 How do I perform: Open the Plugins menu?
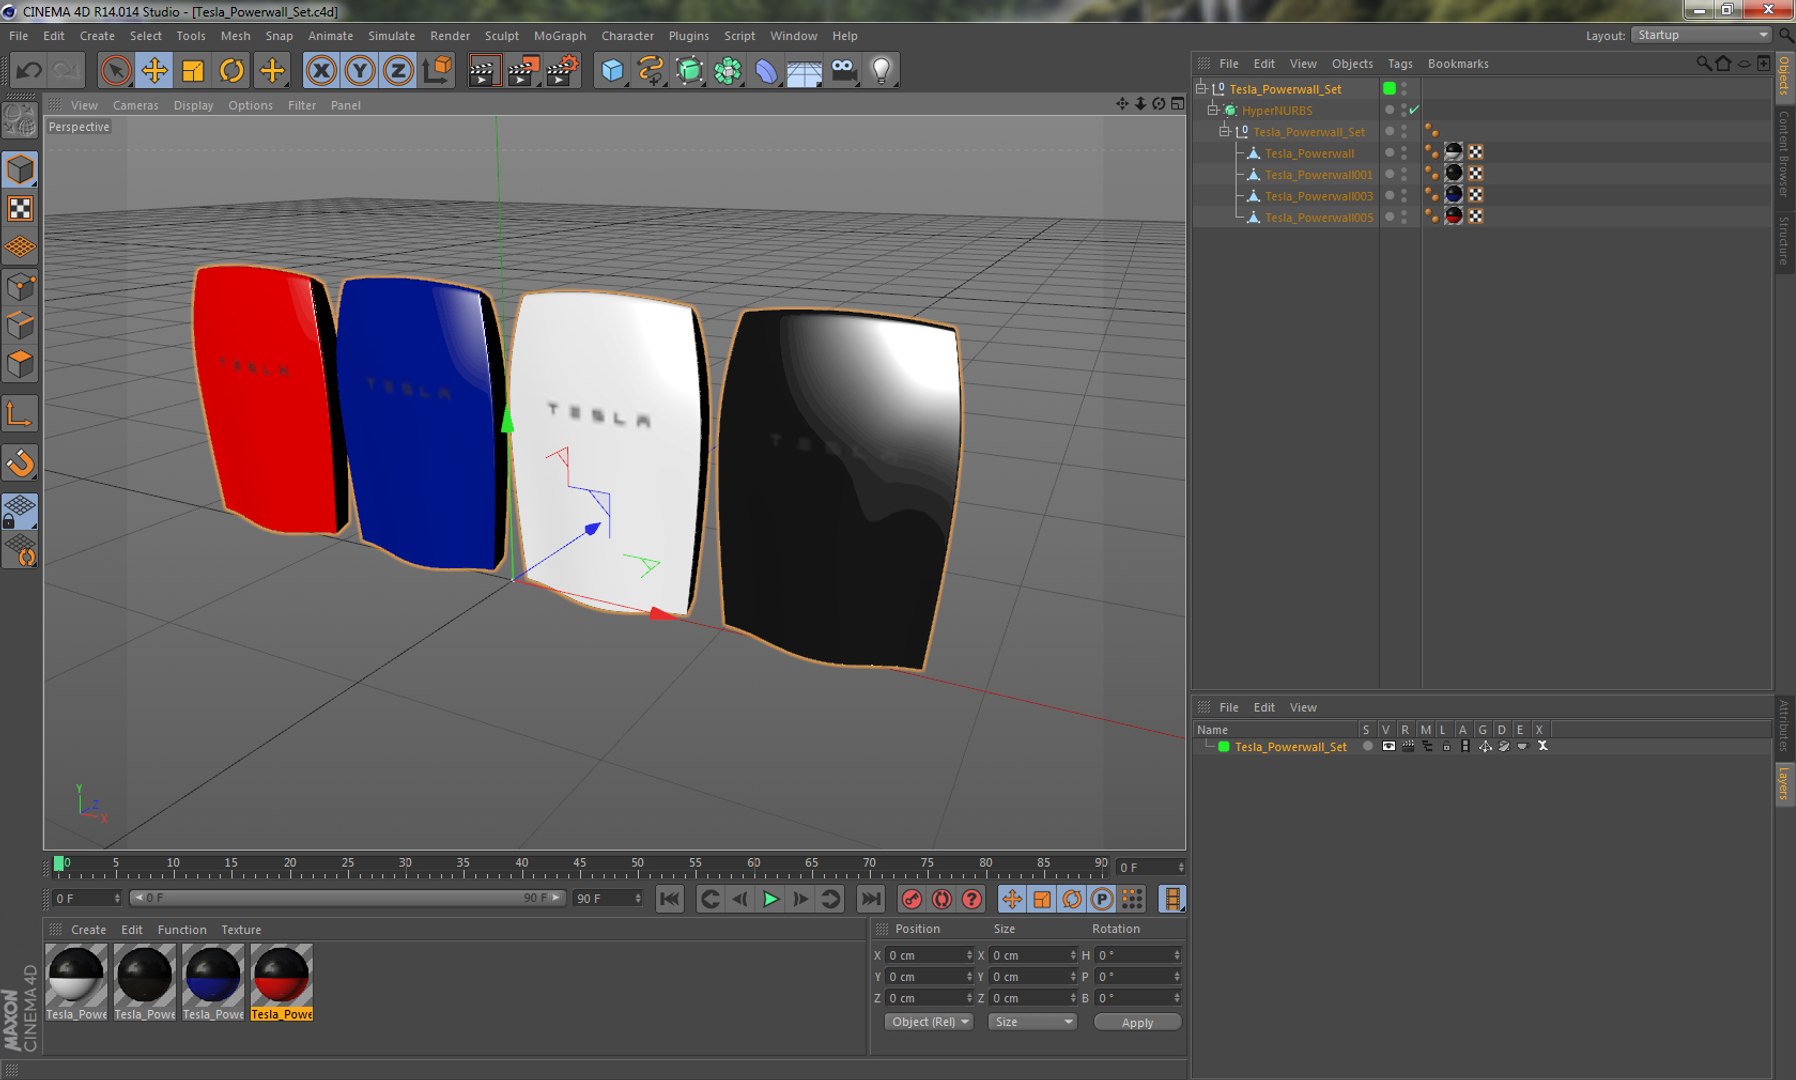coord(689,35)
